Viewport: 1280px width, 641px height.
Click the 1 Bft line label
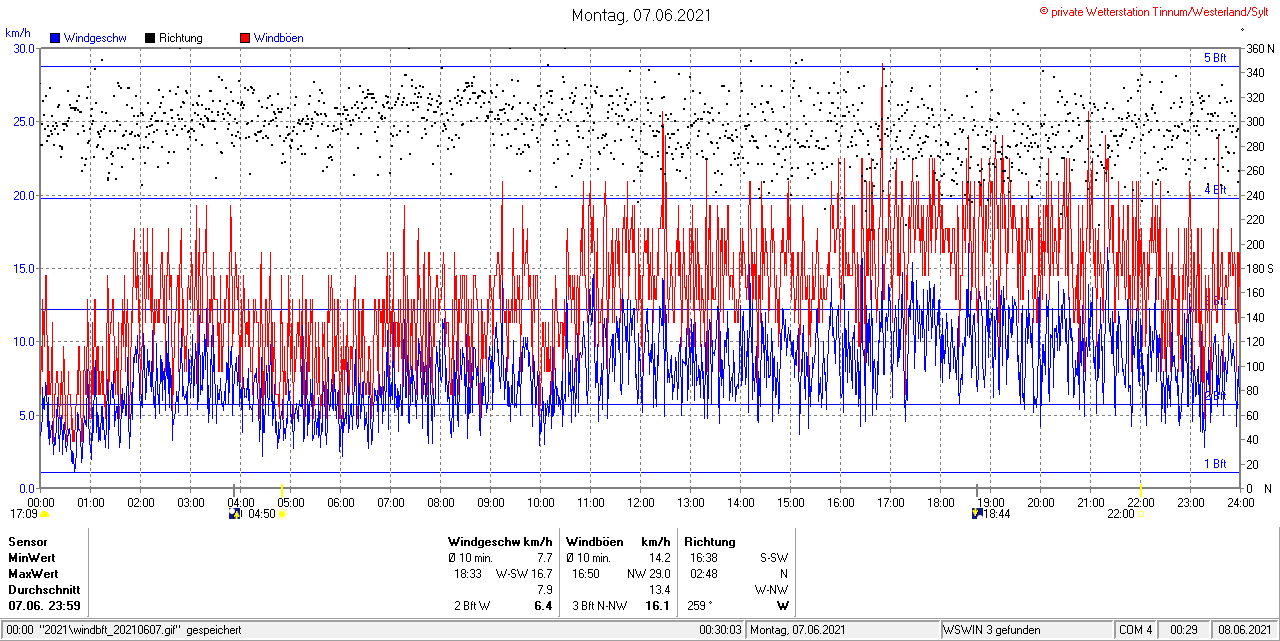point(1215,464)
